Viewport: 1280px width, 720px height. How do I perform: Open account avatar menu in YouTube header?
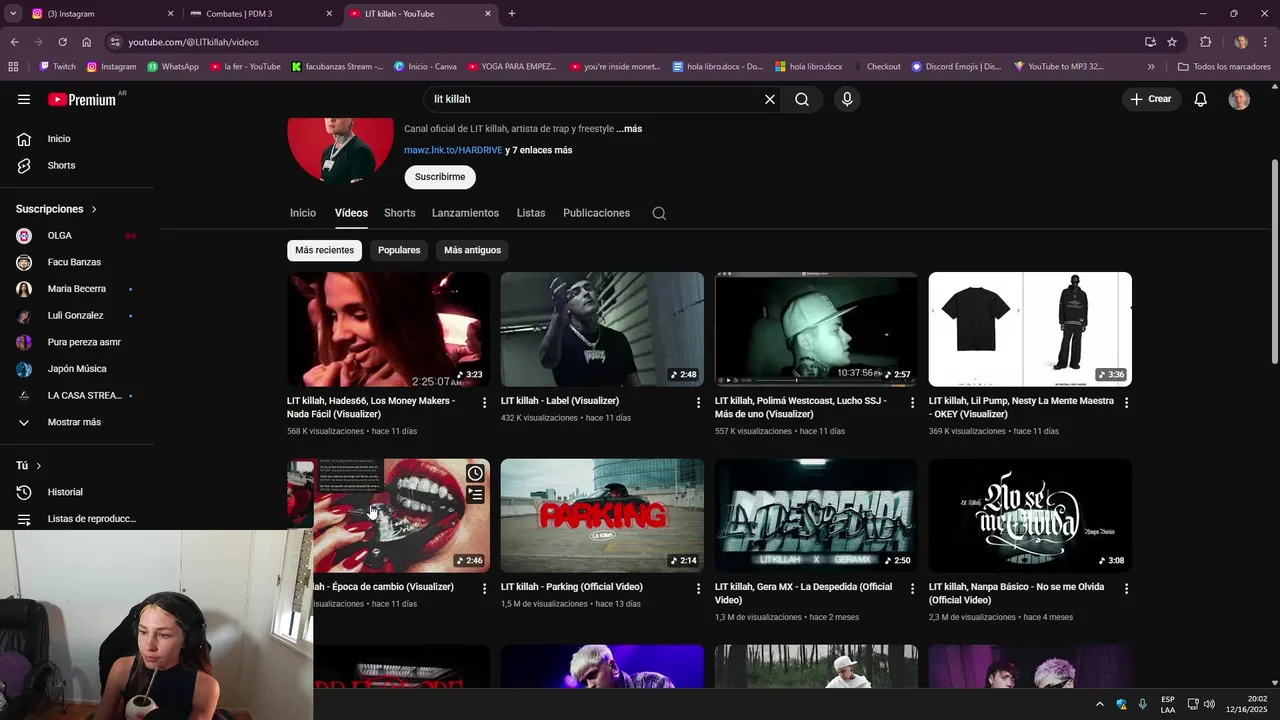click(1239, 99)
